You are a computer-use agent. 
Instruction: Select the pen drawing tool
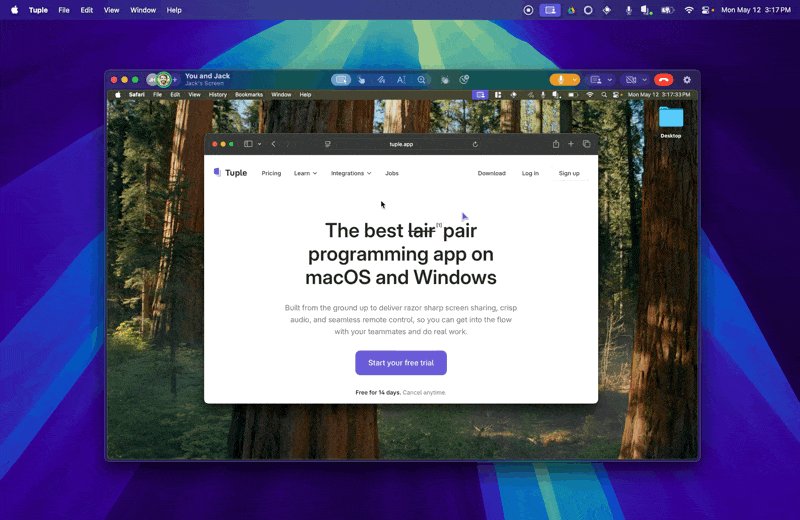click(381, 80)
